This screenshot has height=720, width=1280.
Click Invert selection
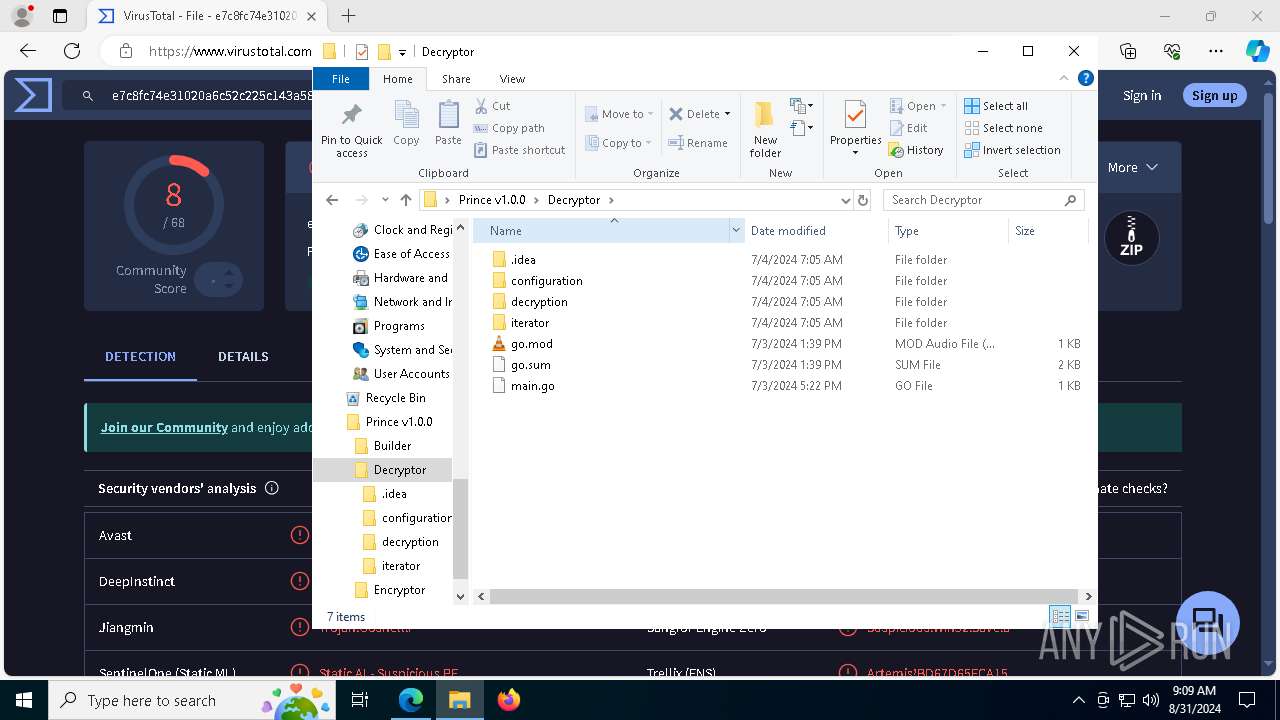(1012, 150)
